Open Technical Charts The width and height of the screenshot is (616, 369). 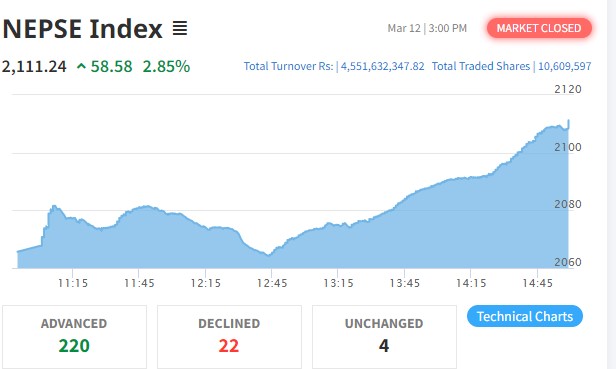coord(524,316)
